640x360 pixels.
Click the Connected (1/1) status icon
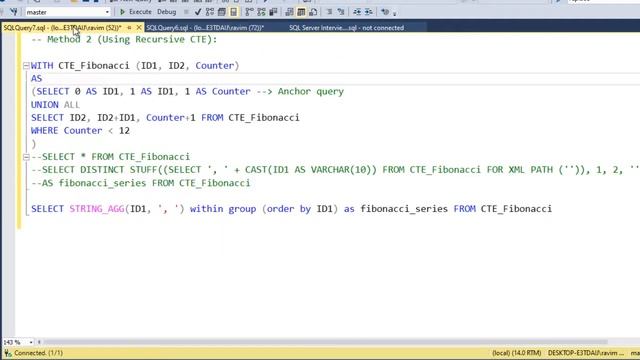[x=8, y=353]
